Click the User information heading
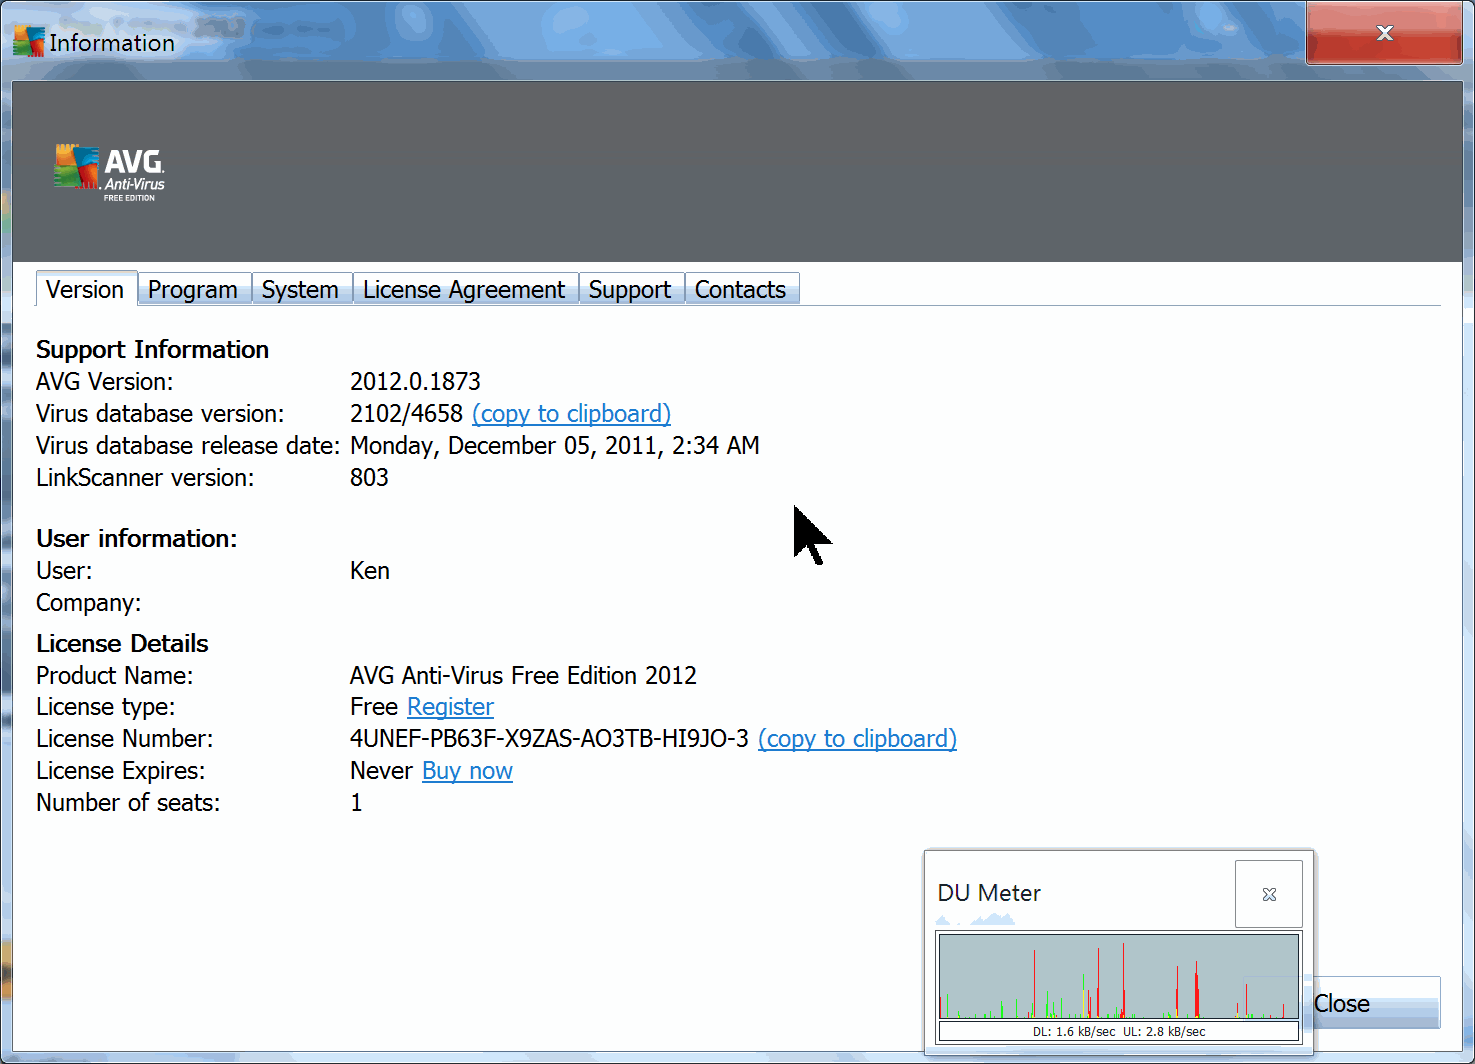Viewport: 1475px width, 1064px height. pos(137,539)
